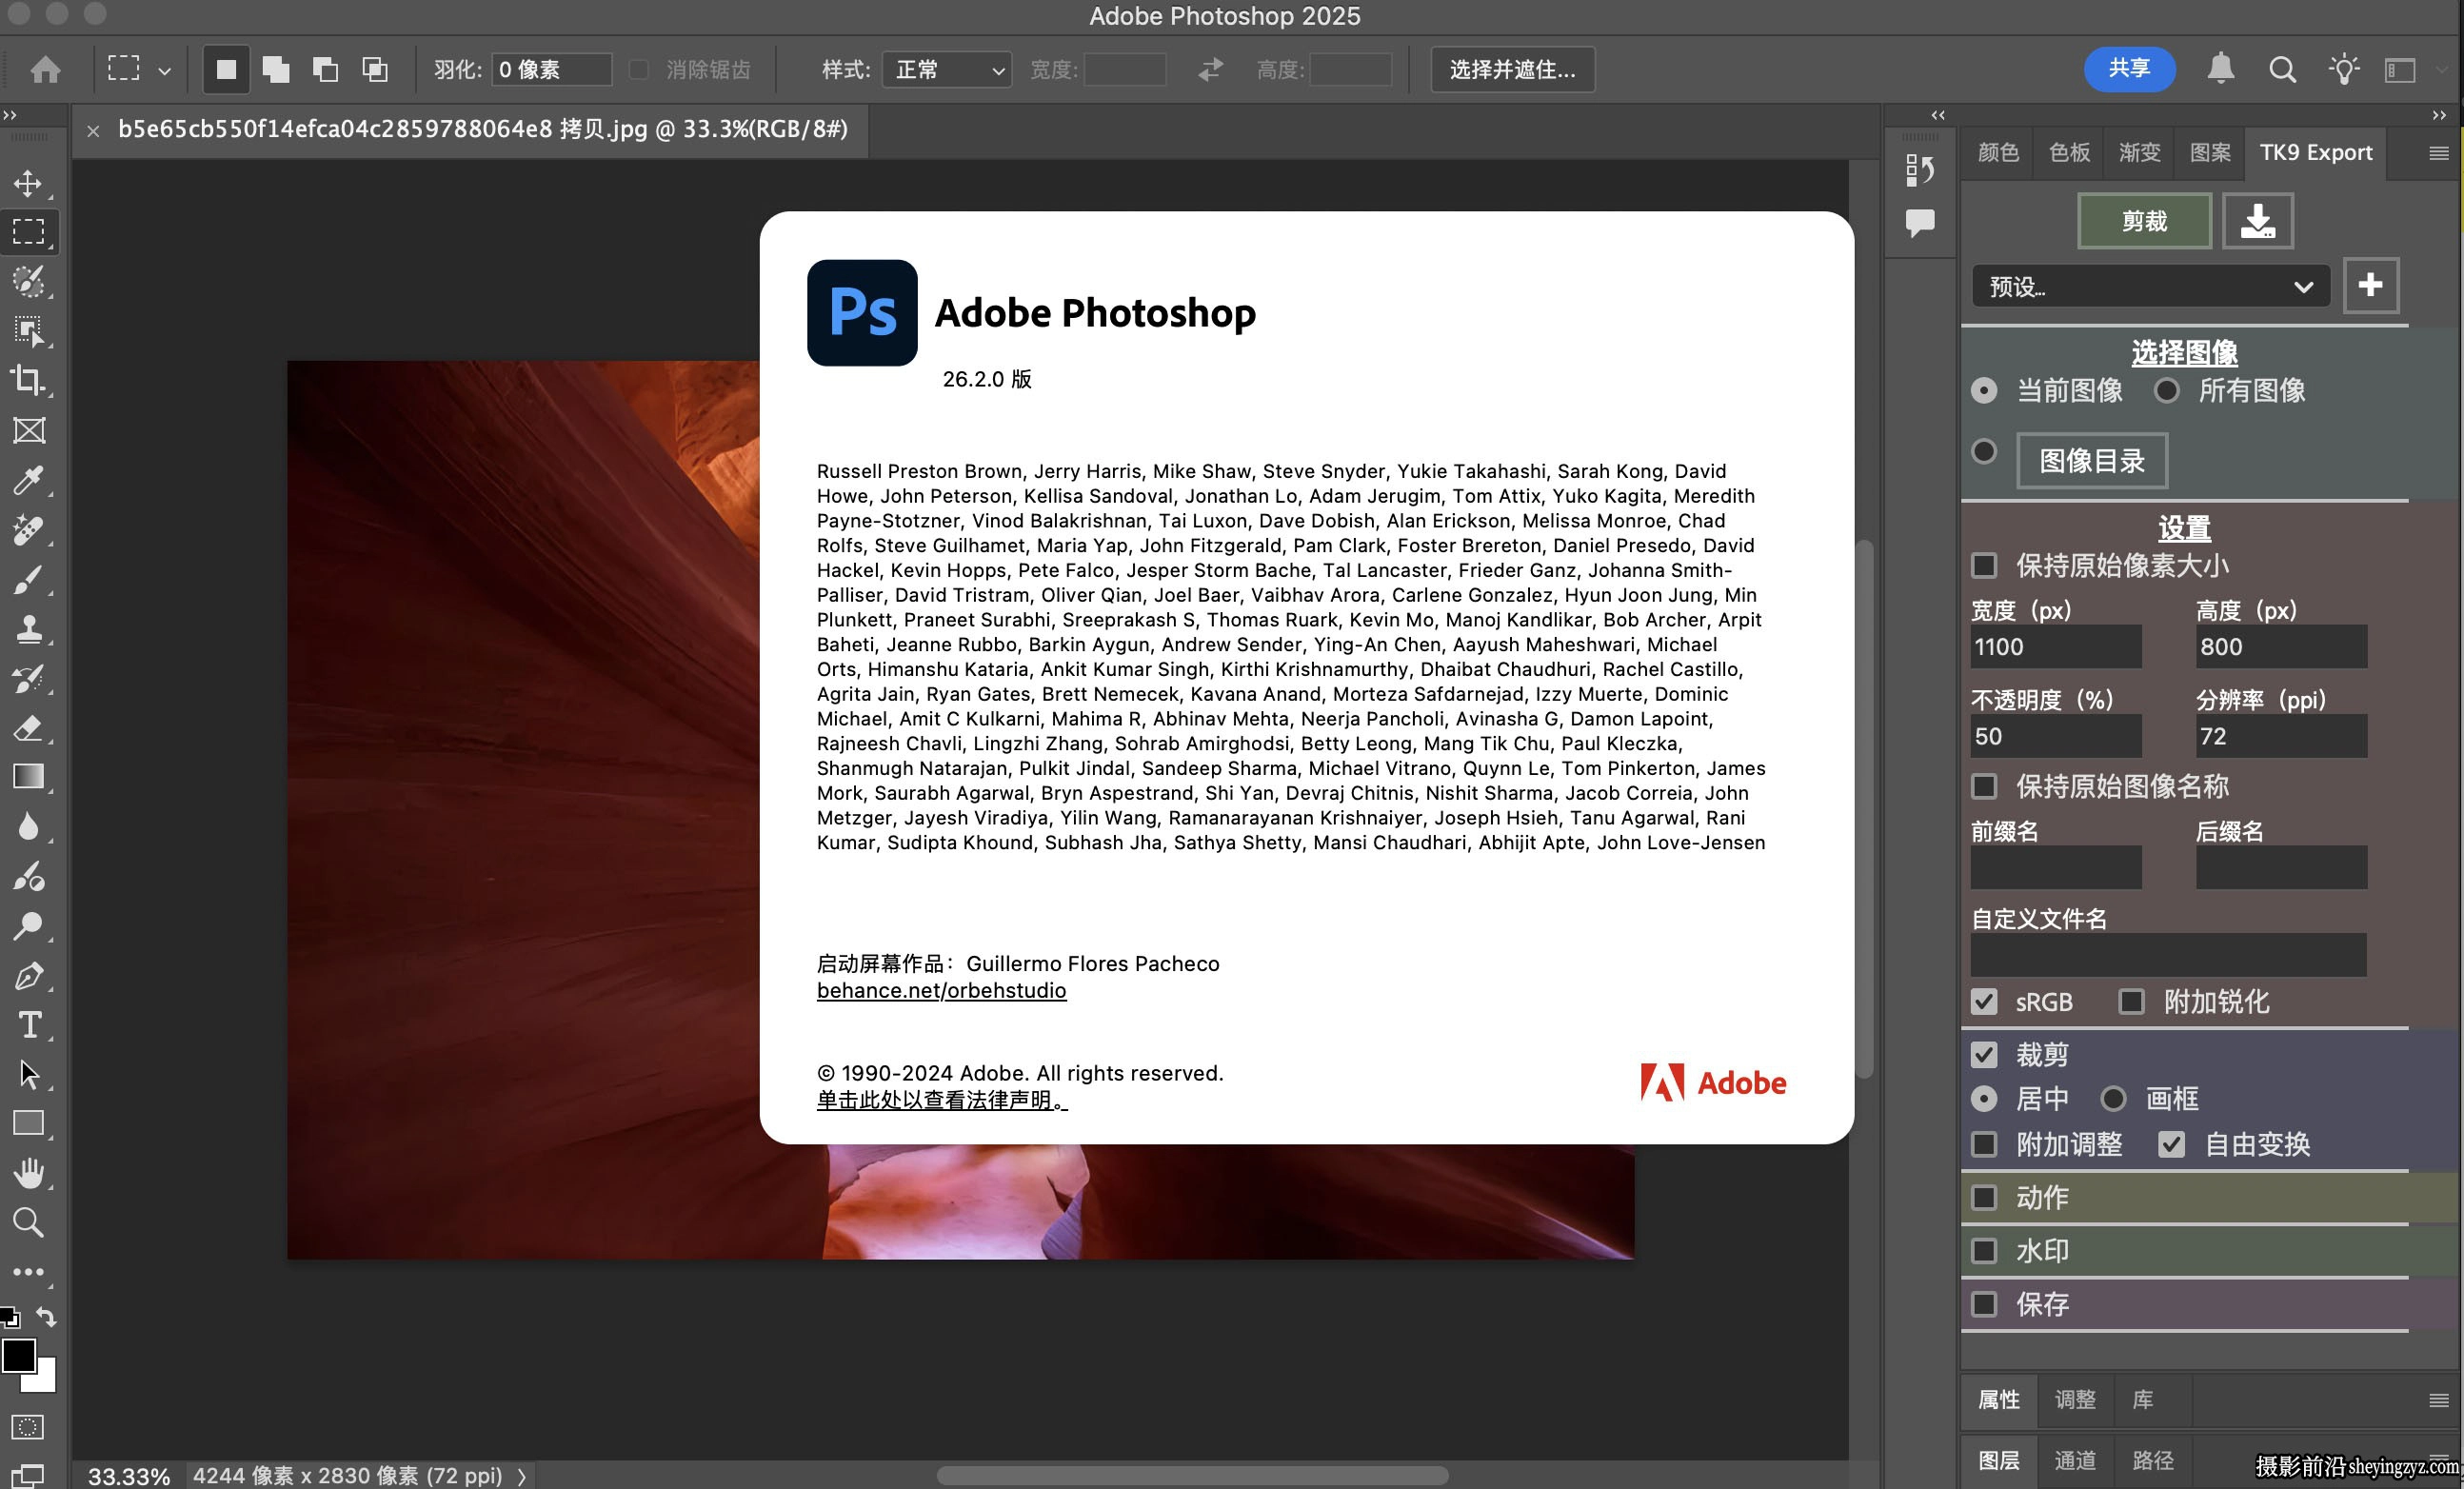2464x1489 pixels.
Task: Swap foreground and background colors
Action: point(46,1316)
